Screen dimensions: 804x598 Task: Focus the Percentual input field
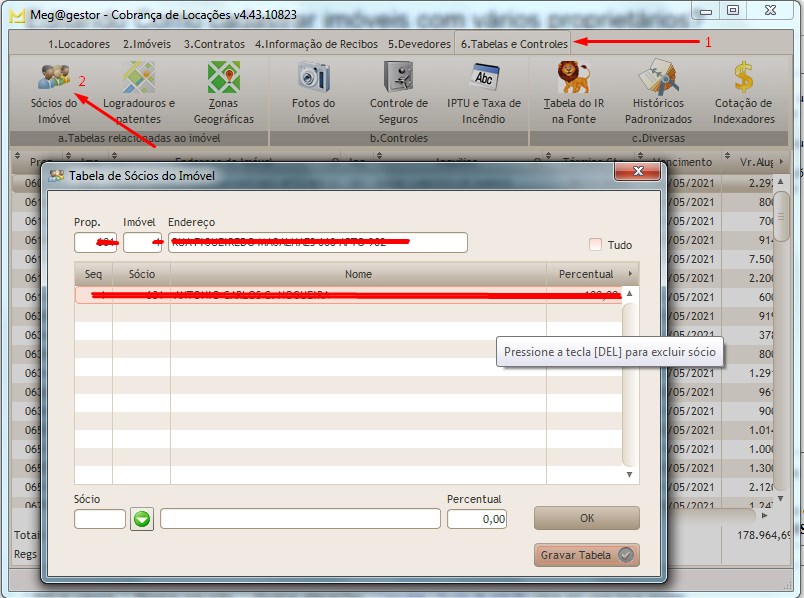476,519
